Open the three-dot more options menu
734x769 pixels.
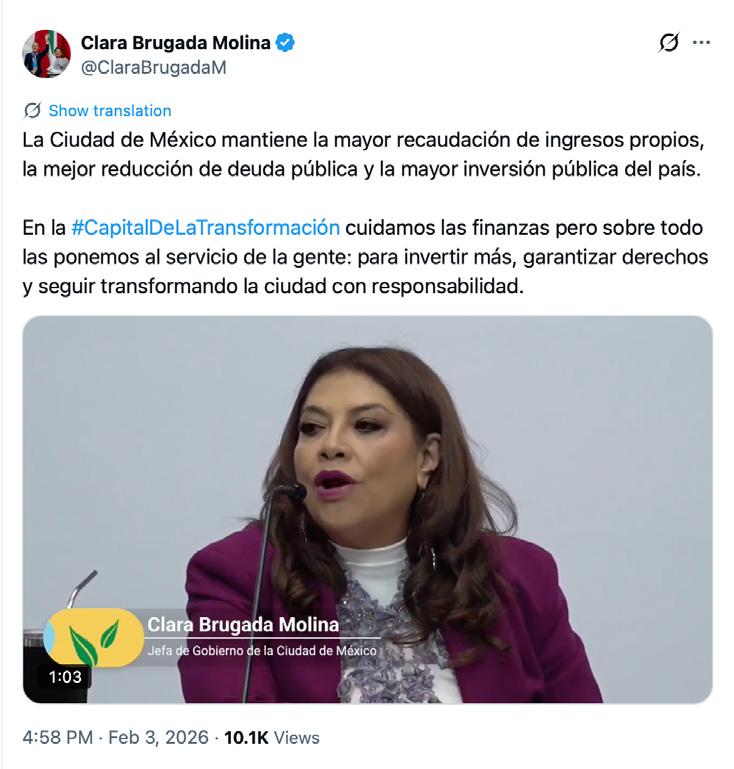coord(701,43)
